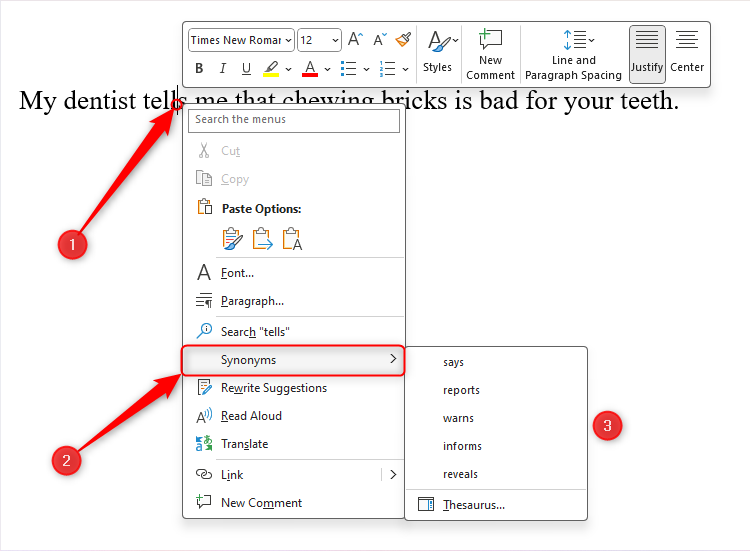The image size is (750, 551).
Task: Increase font size with grow icon
Action: coord(355,40)
